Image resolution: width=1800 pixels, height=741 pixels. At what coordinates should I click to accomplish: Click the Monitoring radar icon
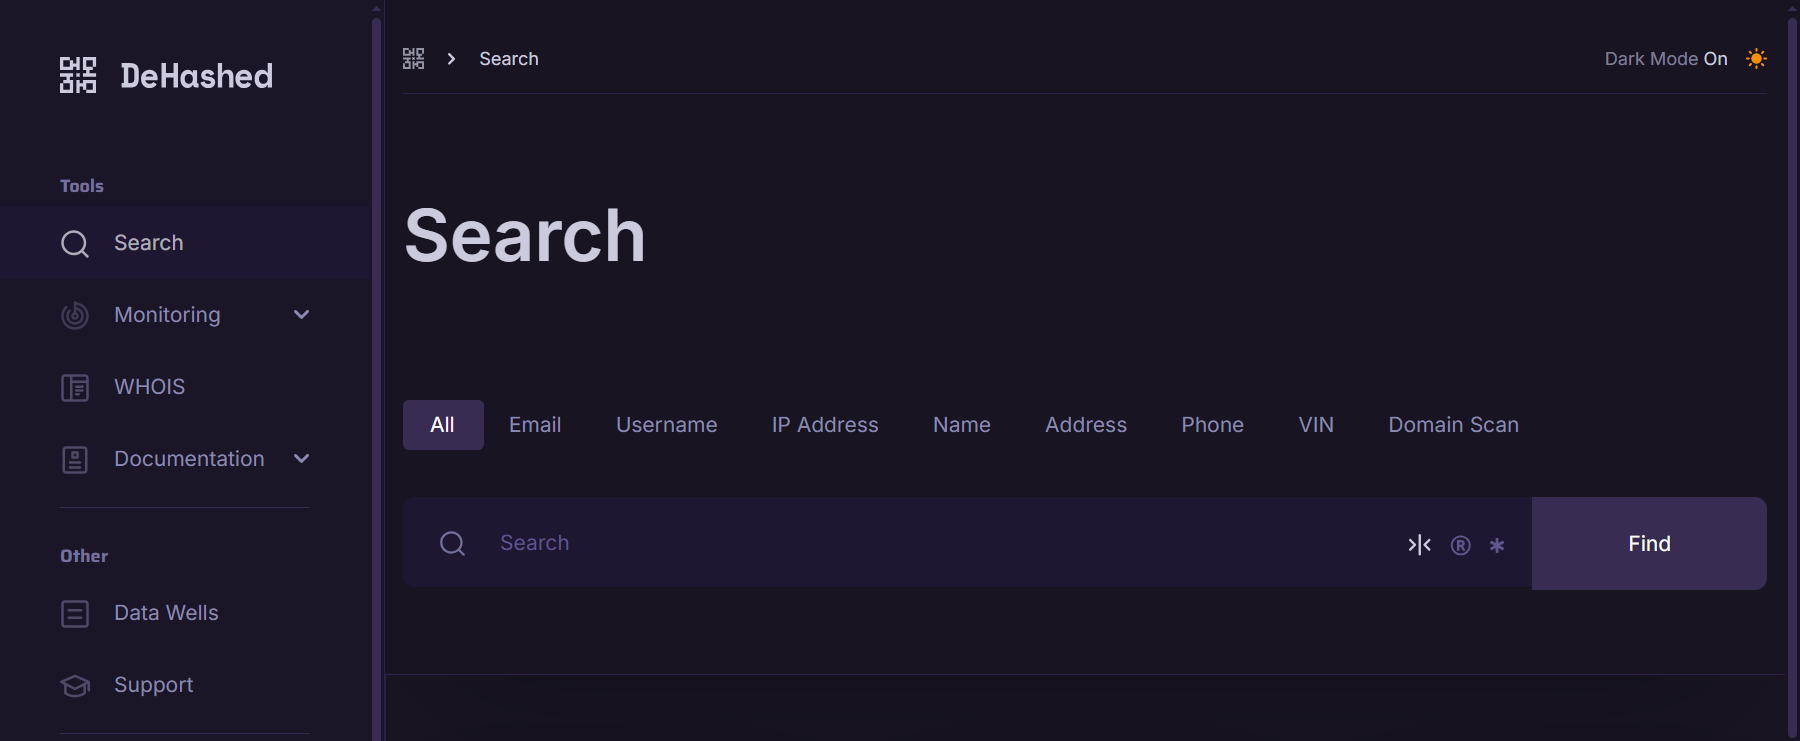tap(75, 315)
